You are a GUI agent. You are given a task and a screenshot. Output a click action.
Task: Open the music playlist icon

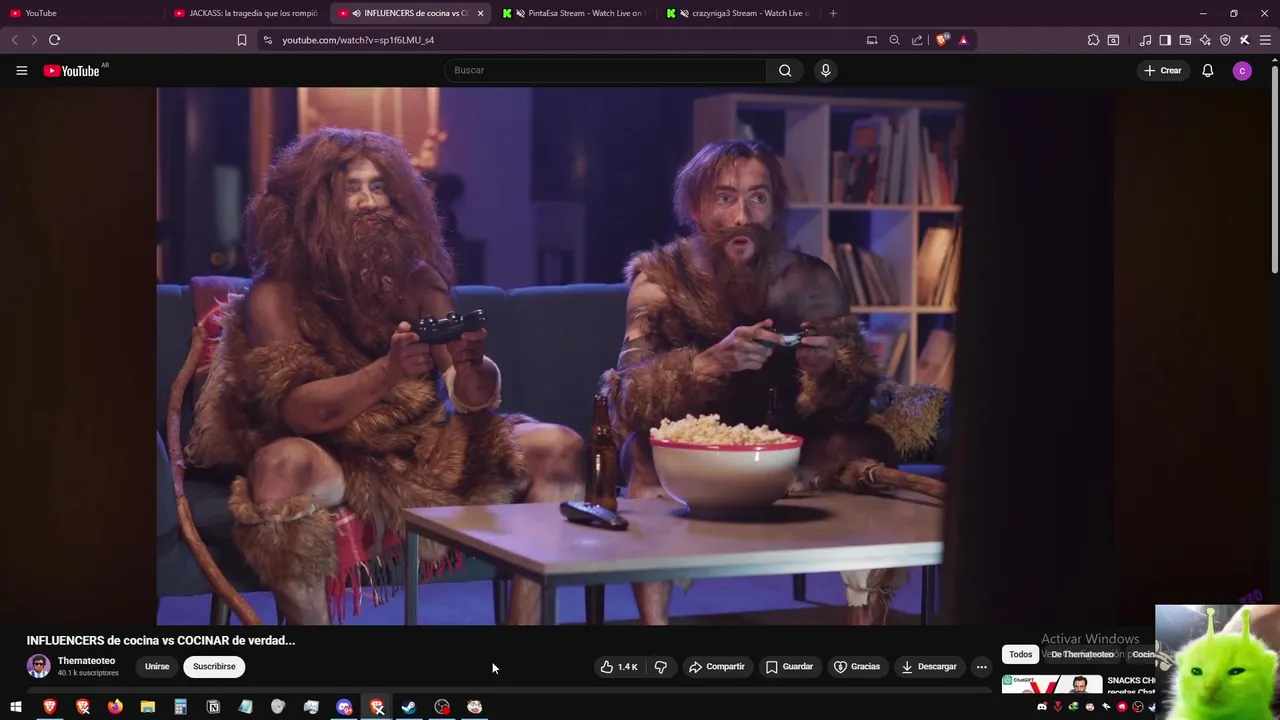coord(1145,40)
